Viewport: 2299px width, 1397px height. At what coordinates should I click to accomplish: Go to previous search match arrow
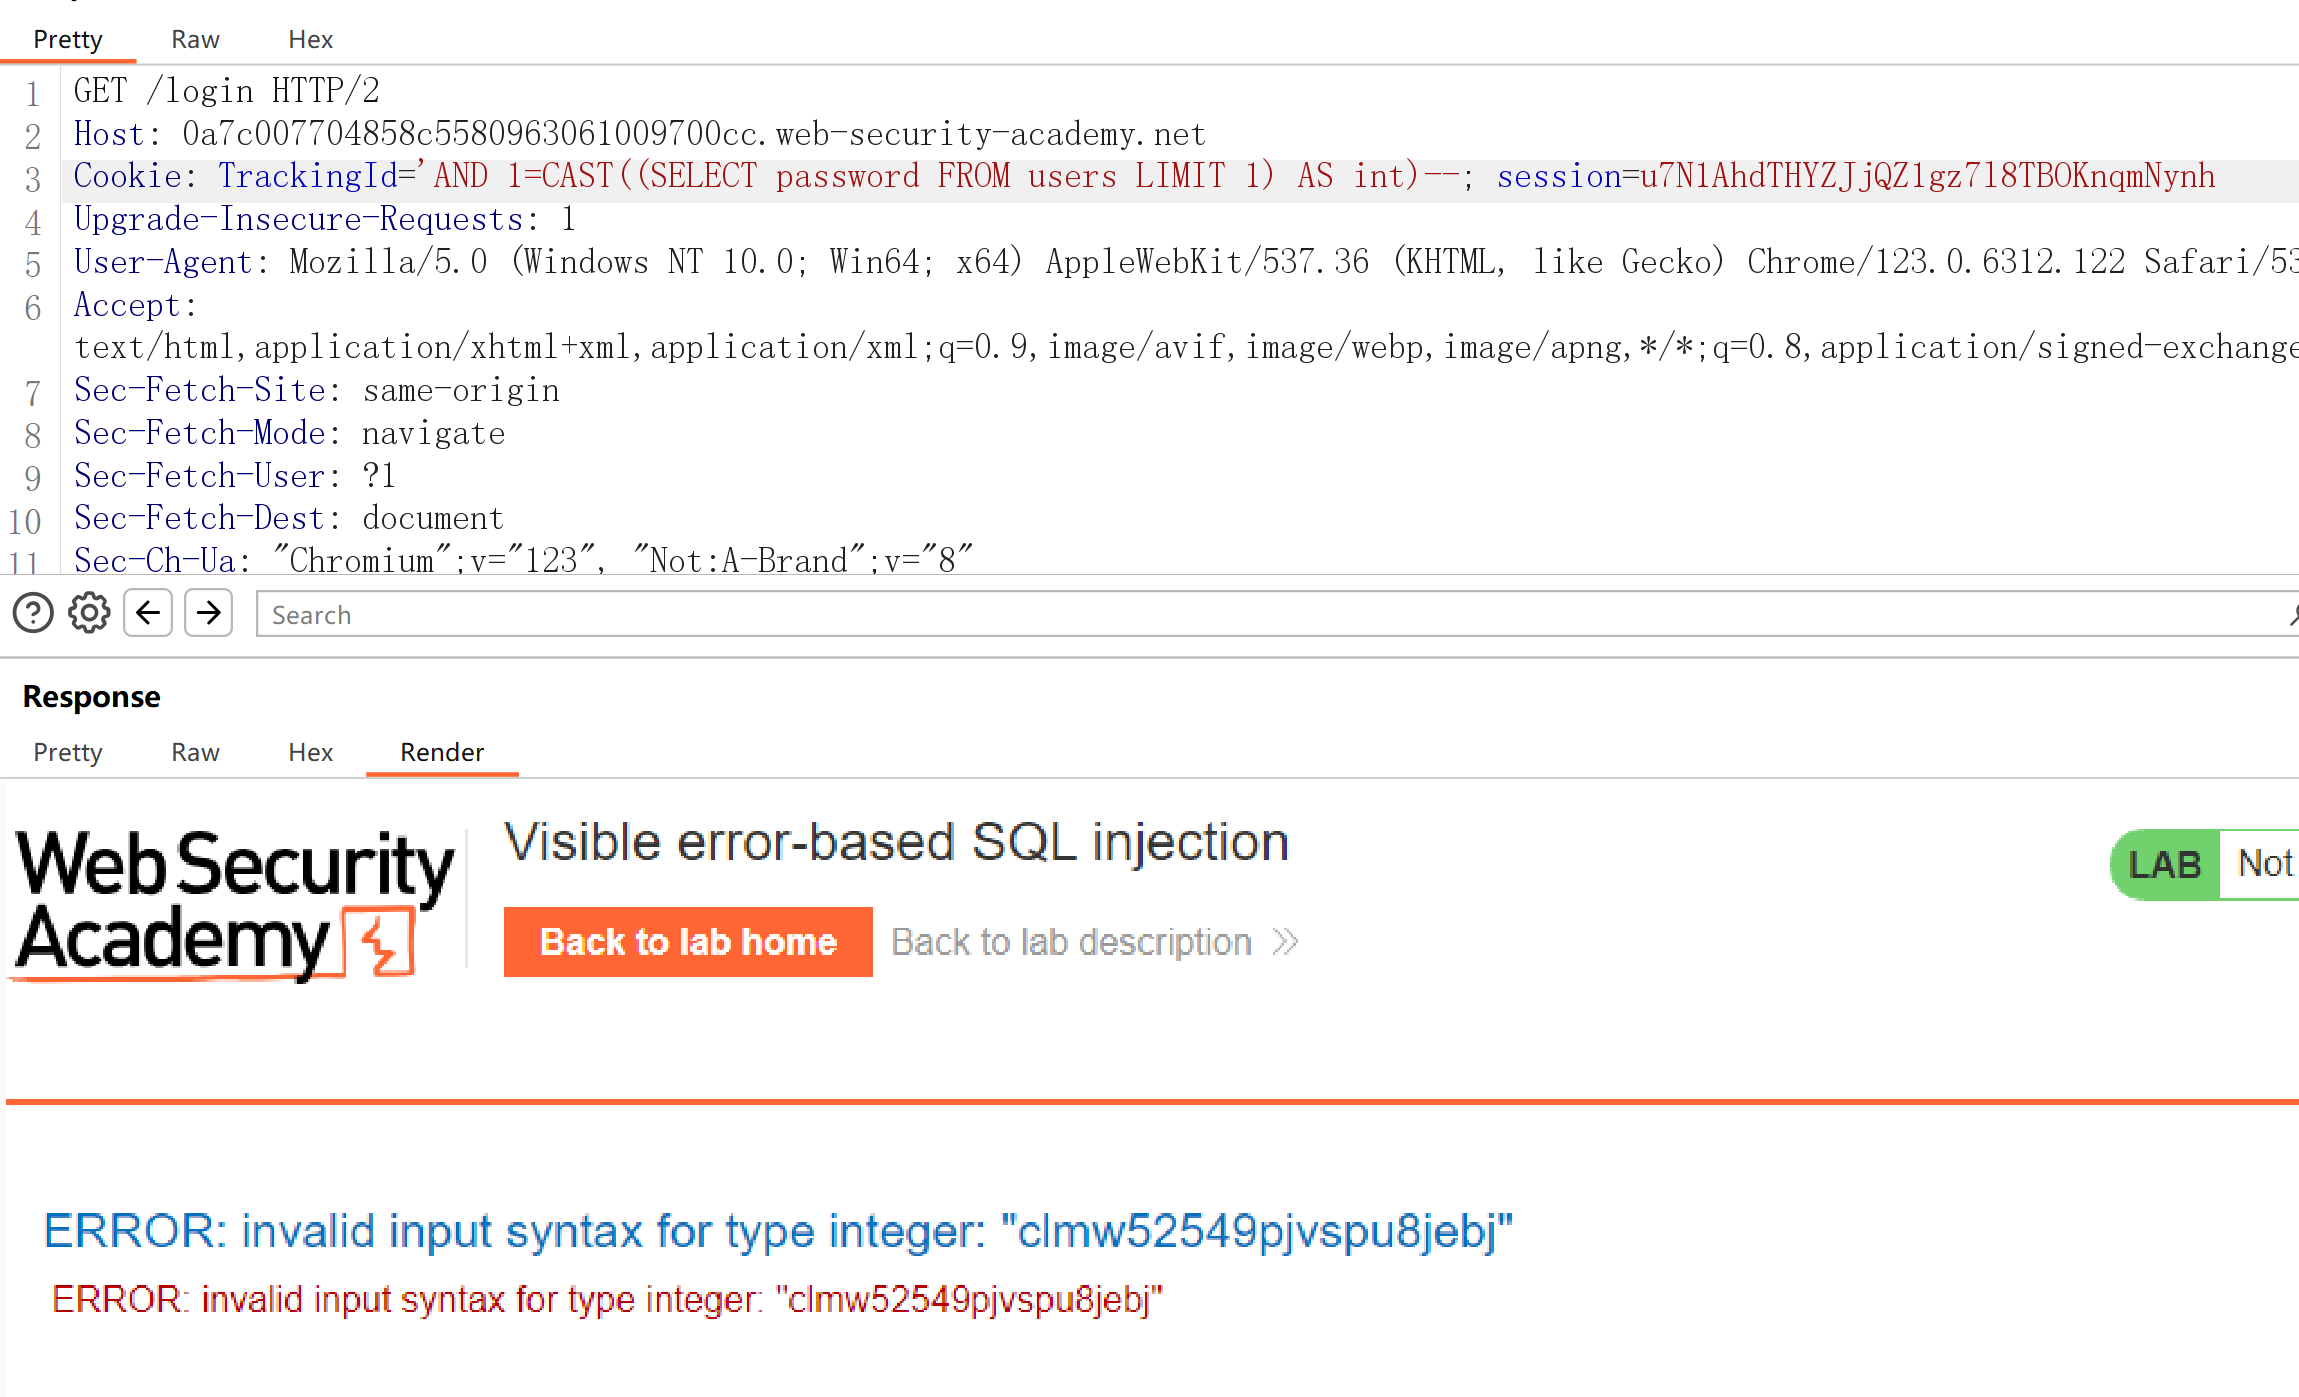pos(148,613)
